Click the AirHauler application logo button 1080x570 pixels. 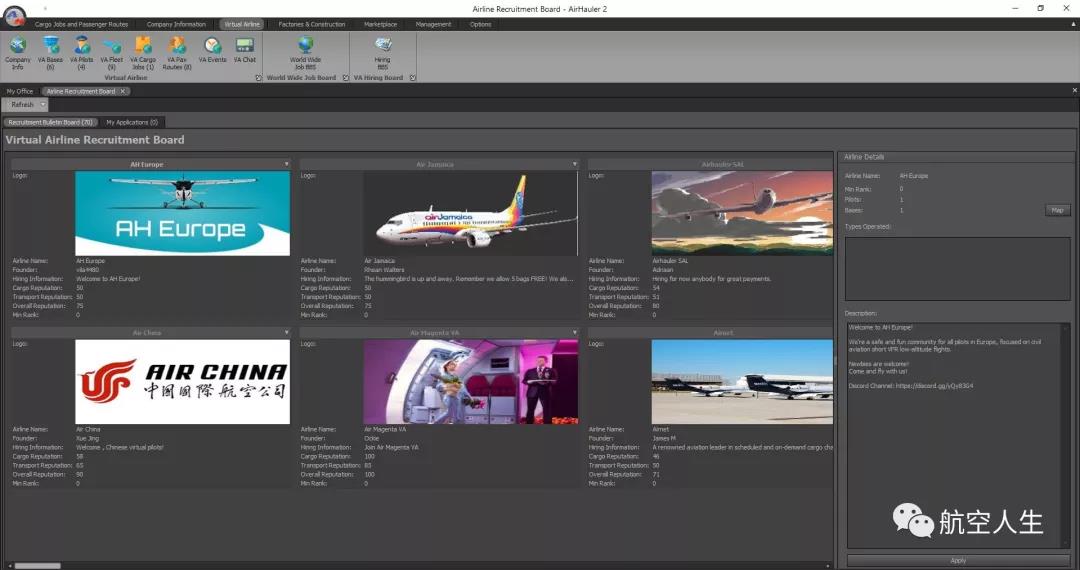coord(14,15)
